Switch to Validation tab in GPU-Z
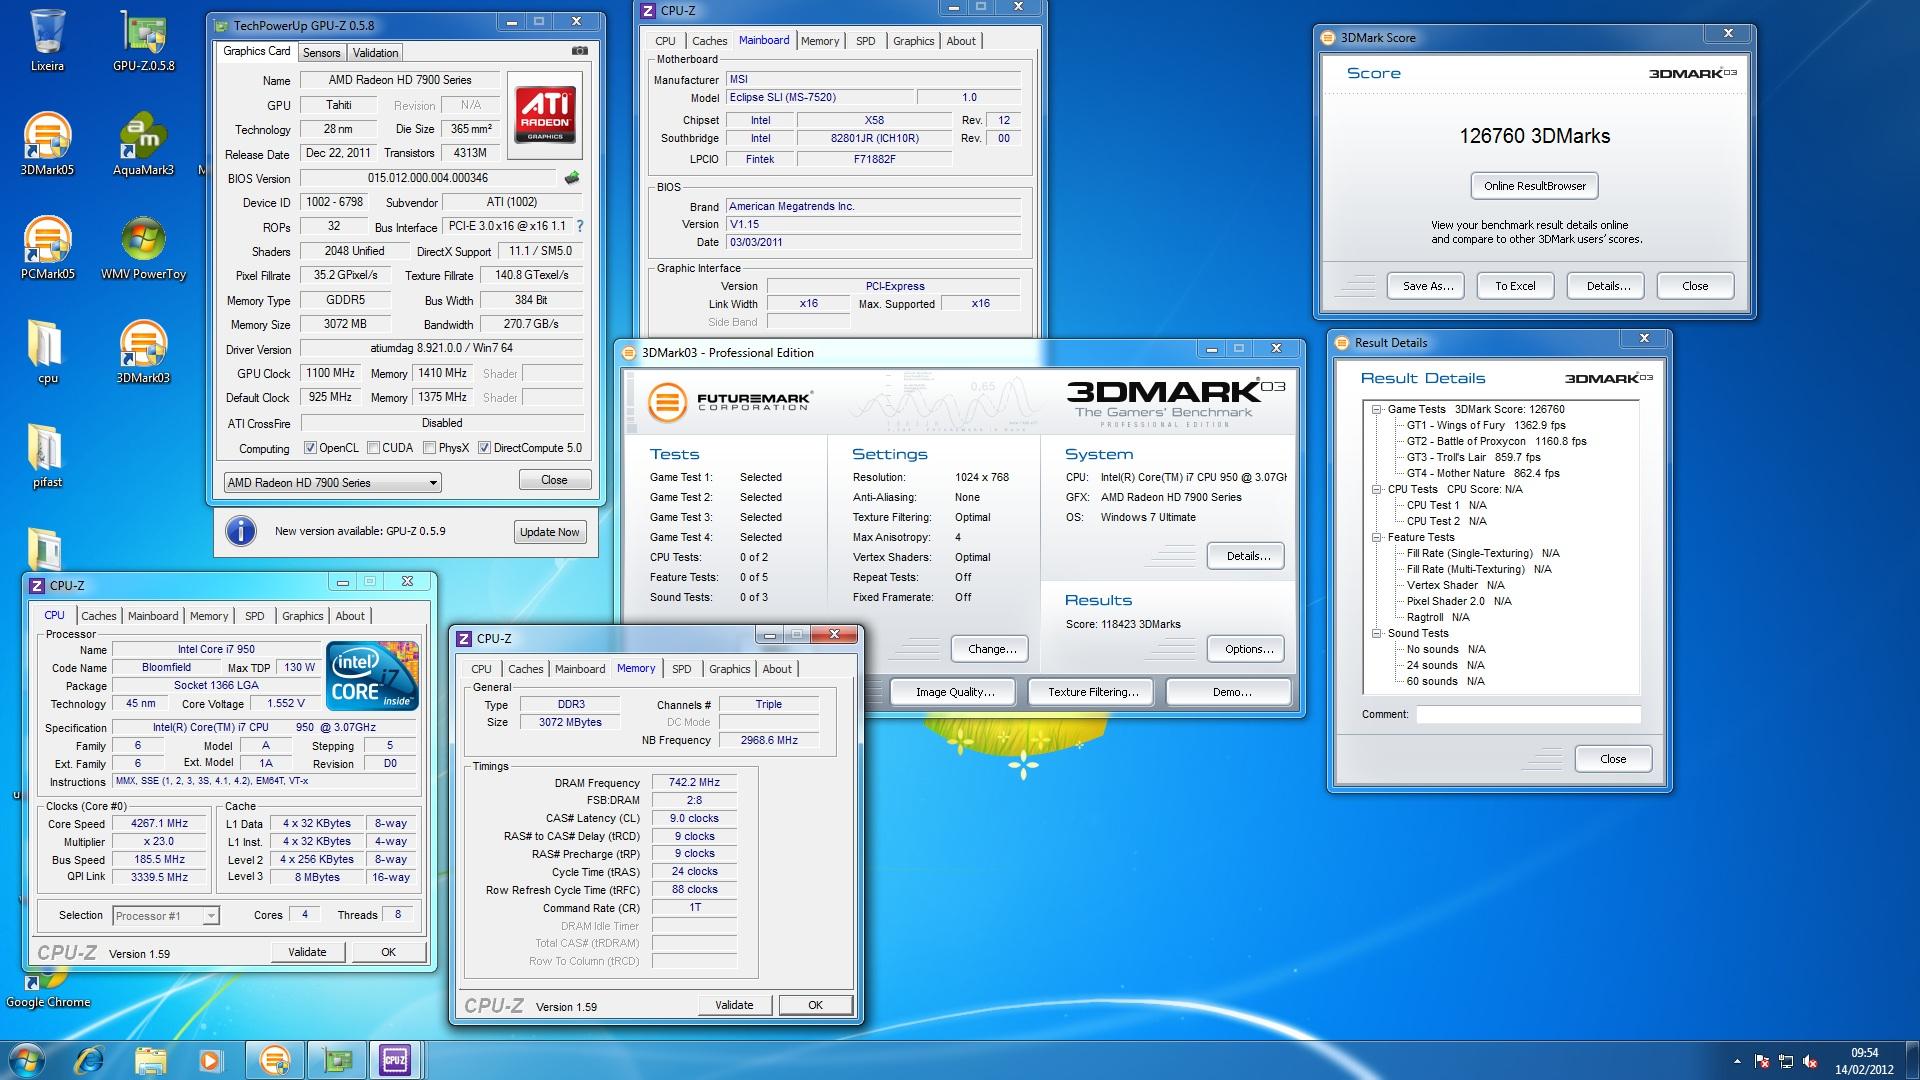The image size is (1920, 1080). tap(376, 52)
